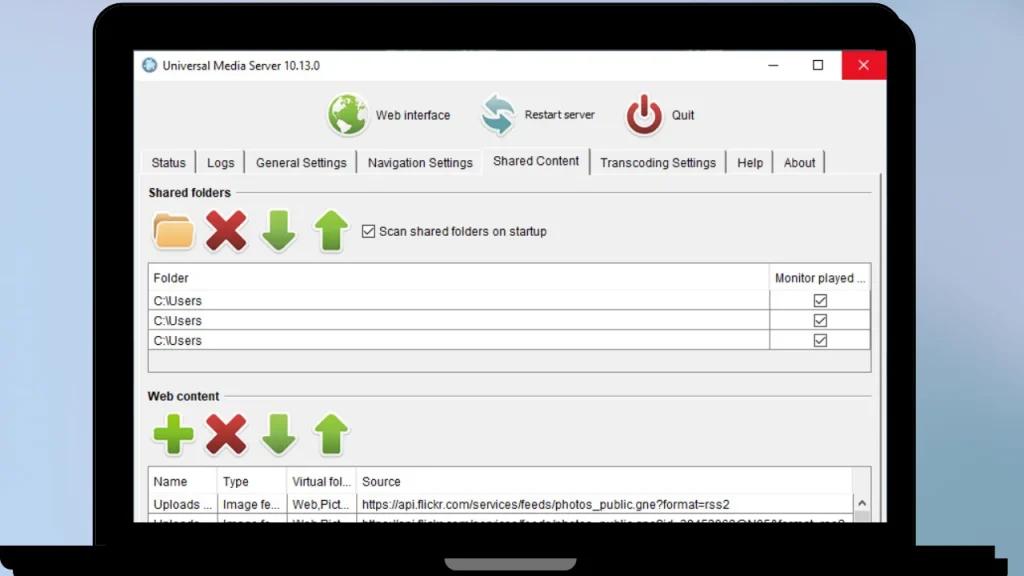
Task: Click the web content scrollbar up arrow
Action: [x=862, y=503]
